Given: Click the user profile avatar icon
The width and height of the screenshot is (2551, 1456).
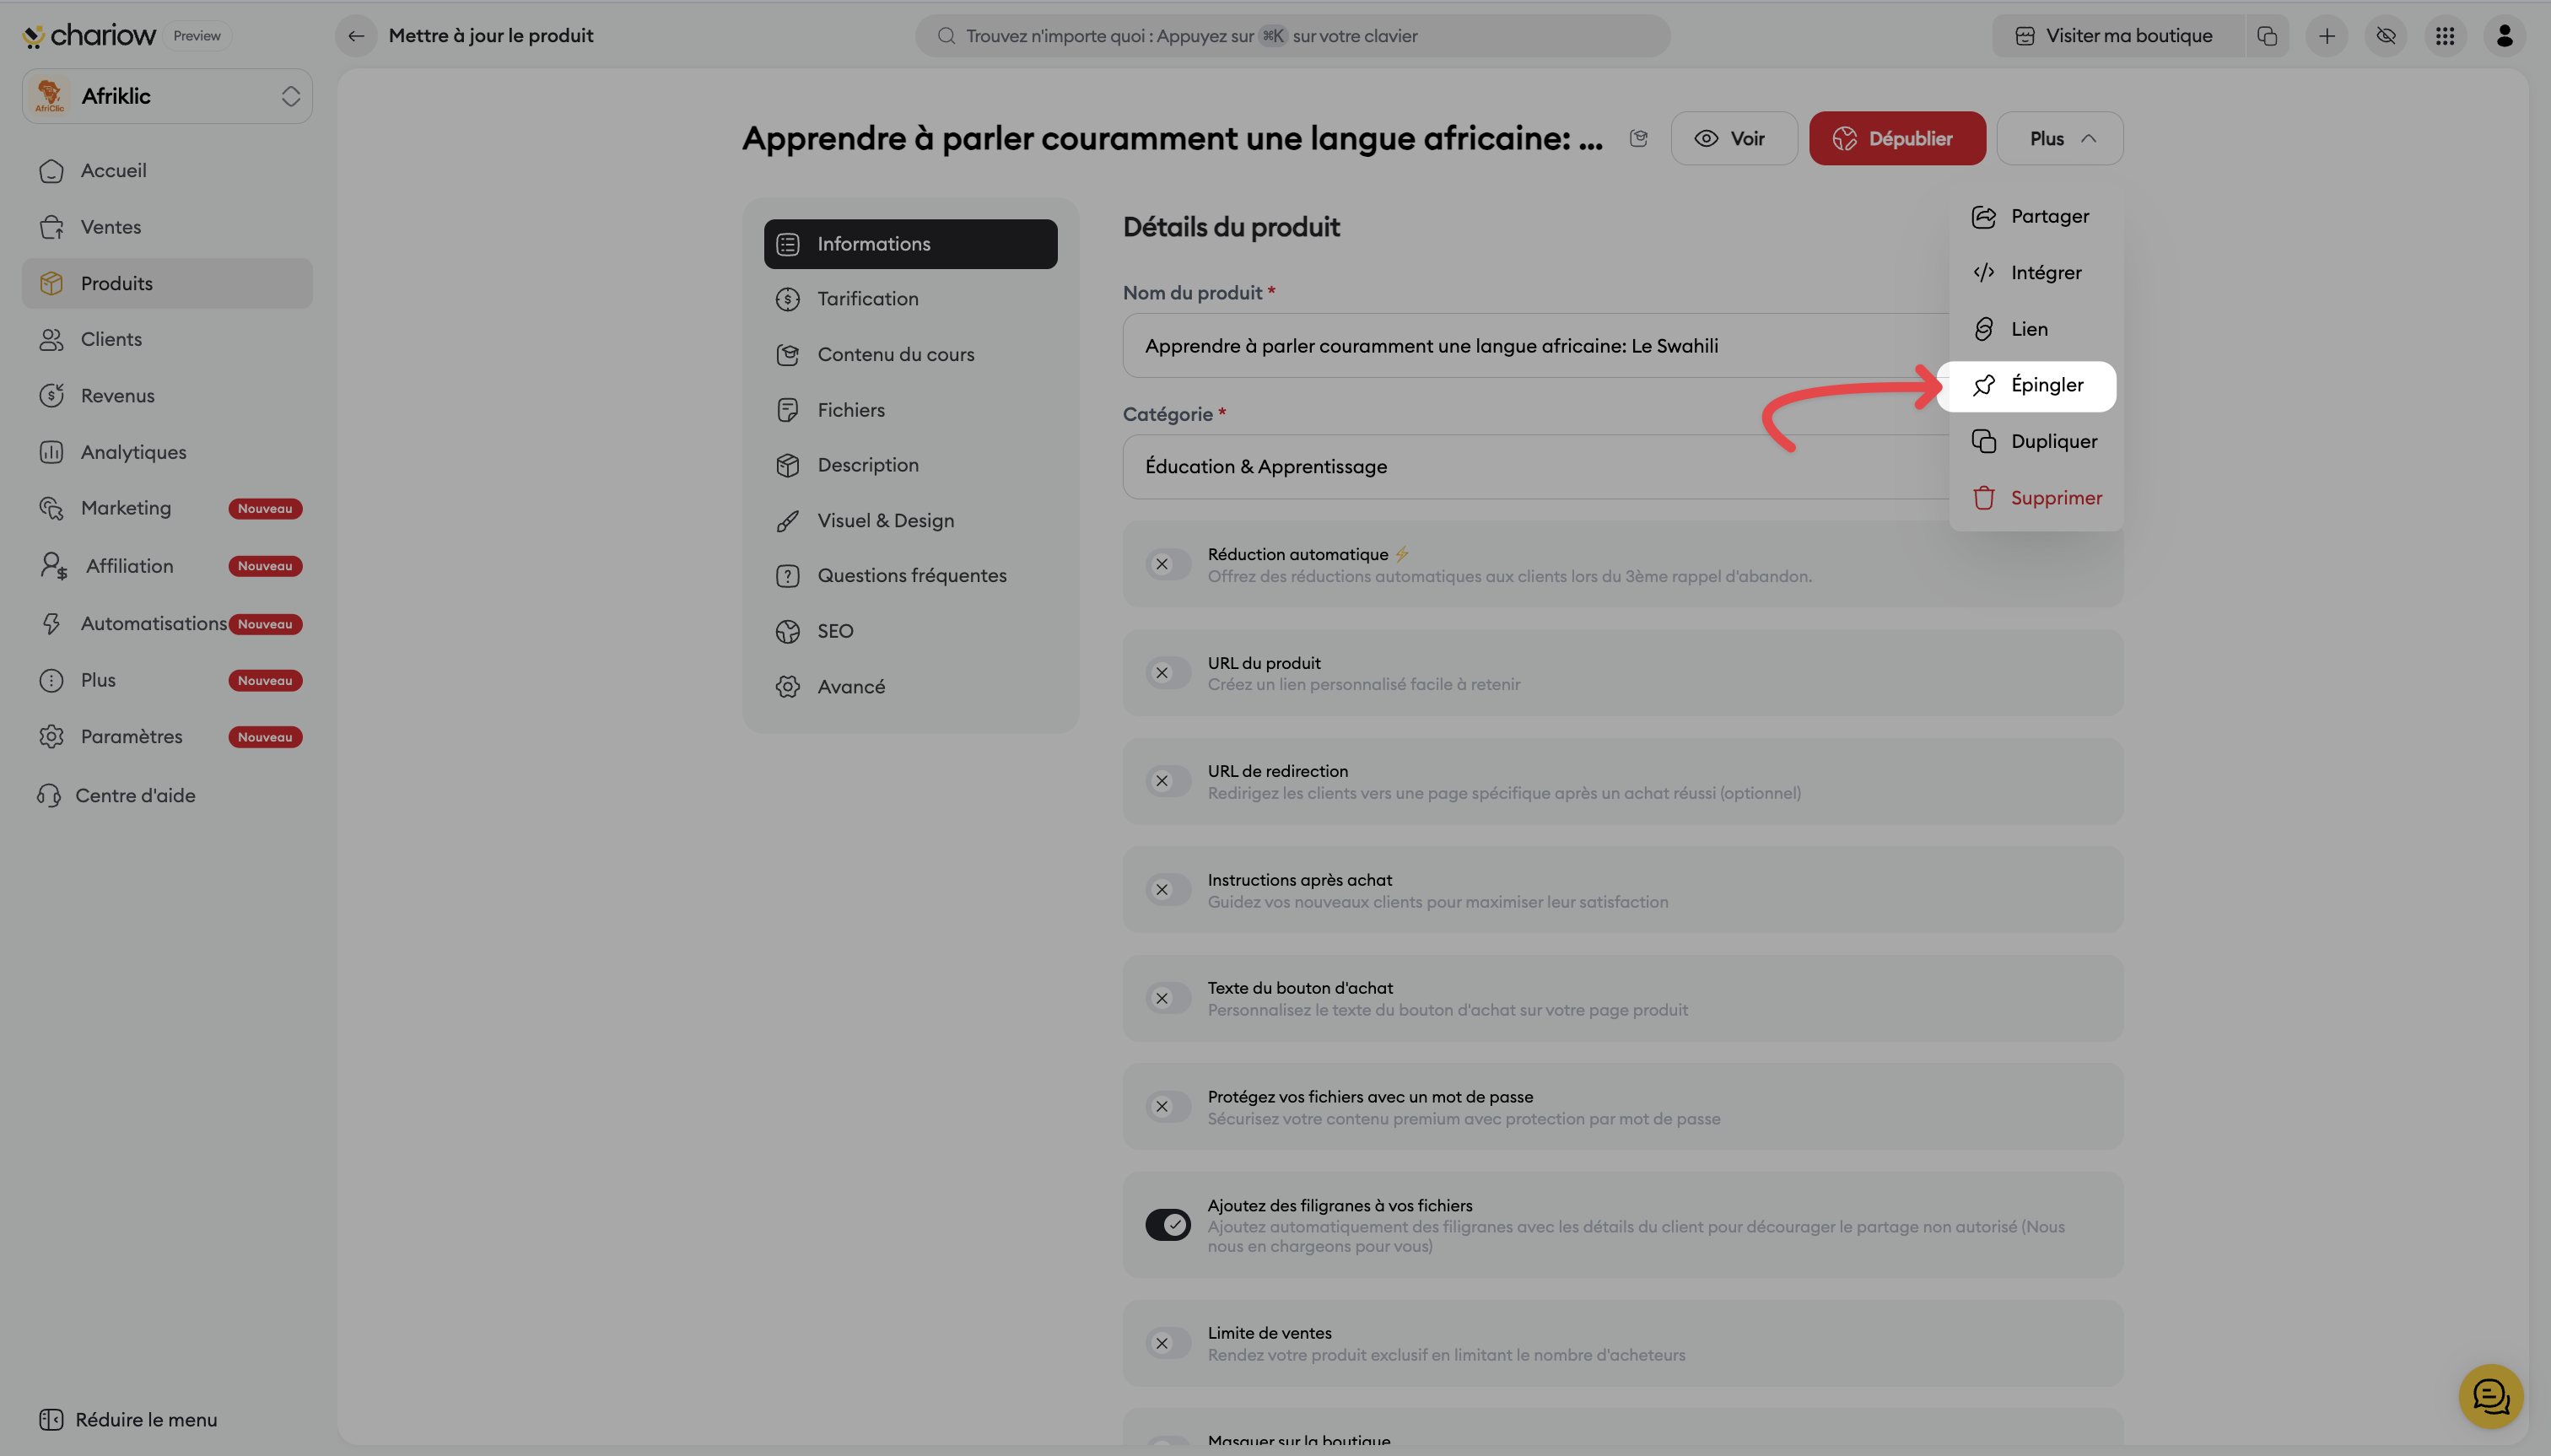Looking at the screenshot, I should tap(2504, 36).
